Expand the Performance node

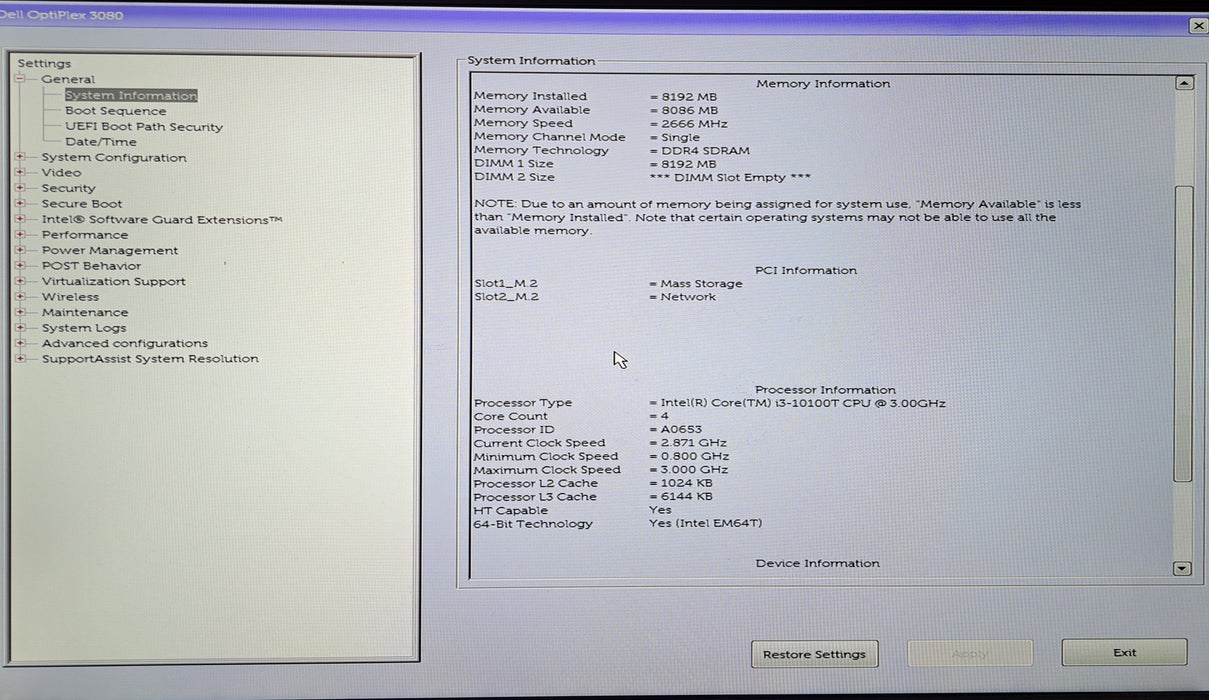click(x=20, y=234)
